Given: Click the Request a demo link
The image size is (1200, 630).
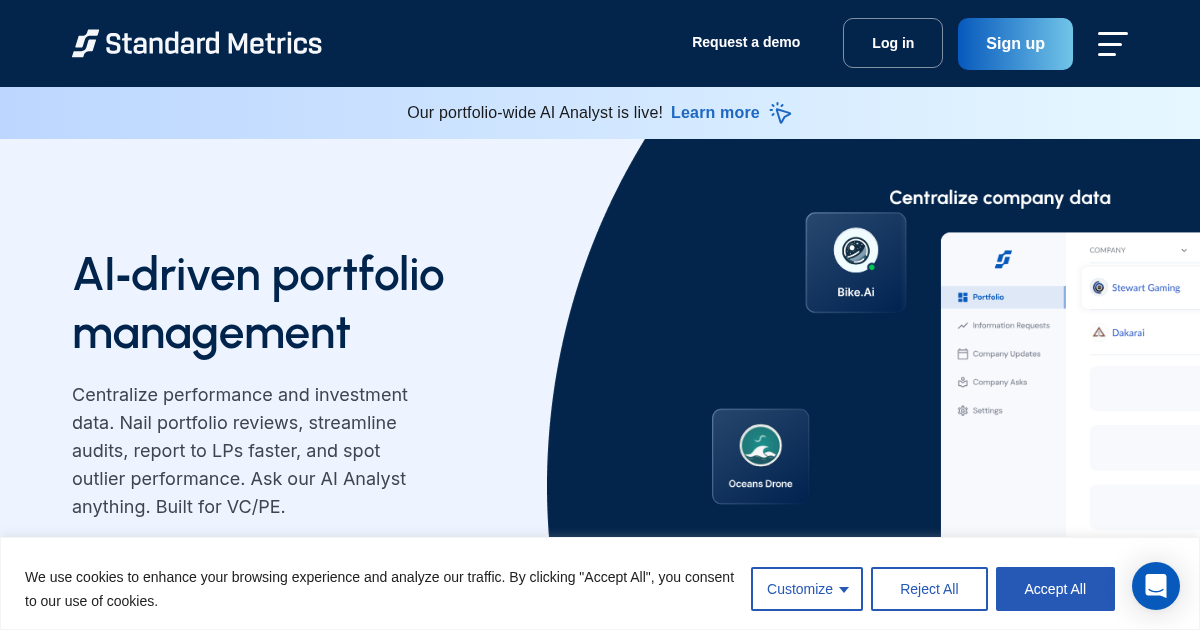Looking at the screenshot, I should coord(746,42).
